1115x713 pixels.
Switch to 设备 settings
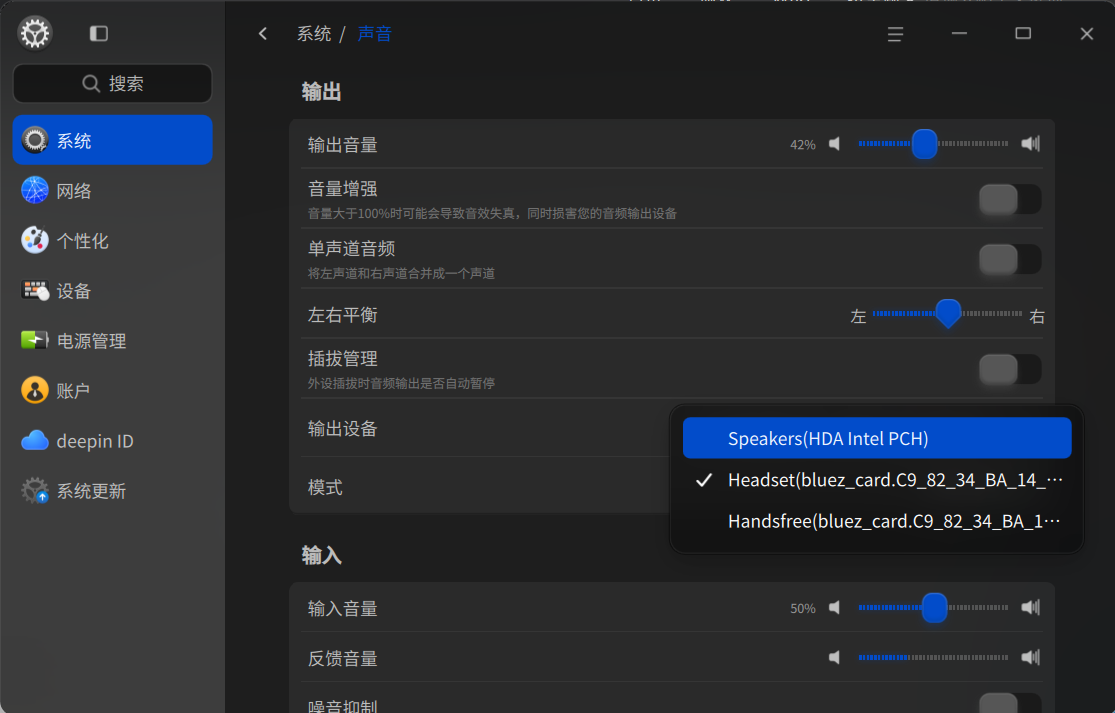click(x=112, y=290)
